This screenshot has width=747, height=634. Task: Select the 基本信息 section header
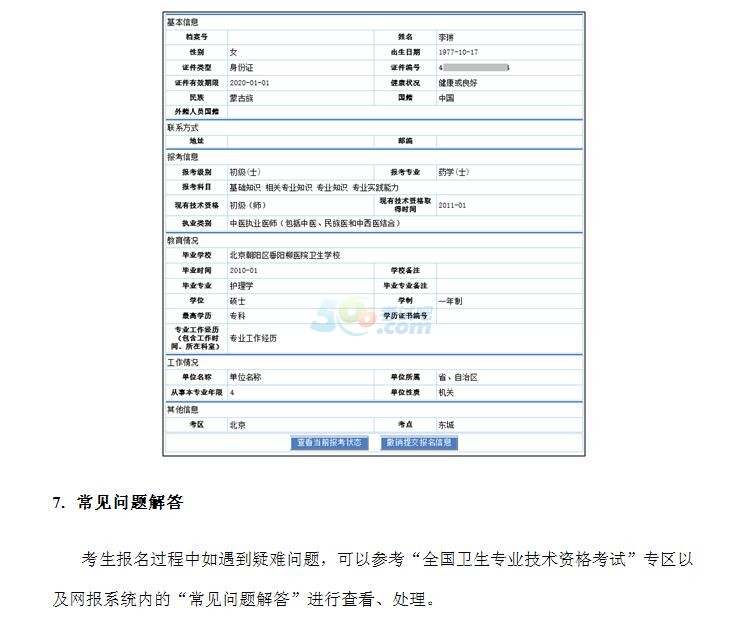(x=182, y=22)
